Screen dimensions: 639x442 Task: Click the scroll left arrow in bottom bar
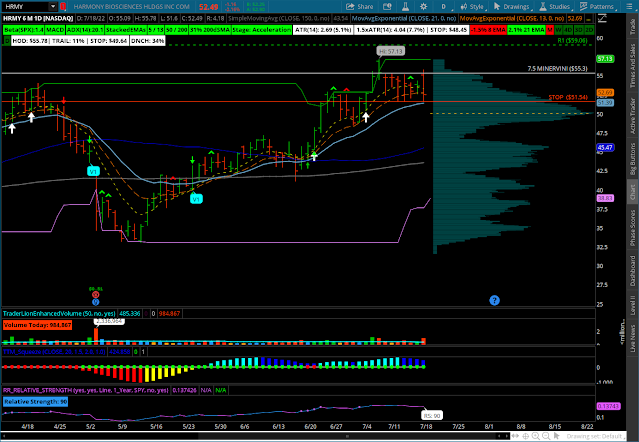pyautogui.click(x=498, y=436)
